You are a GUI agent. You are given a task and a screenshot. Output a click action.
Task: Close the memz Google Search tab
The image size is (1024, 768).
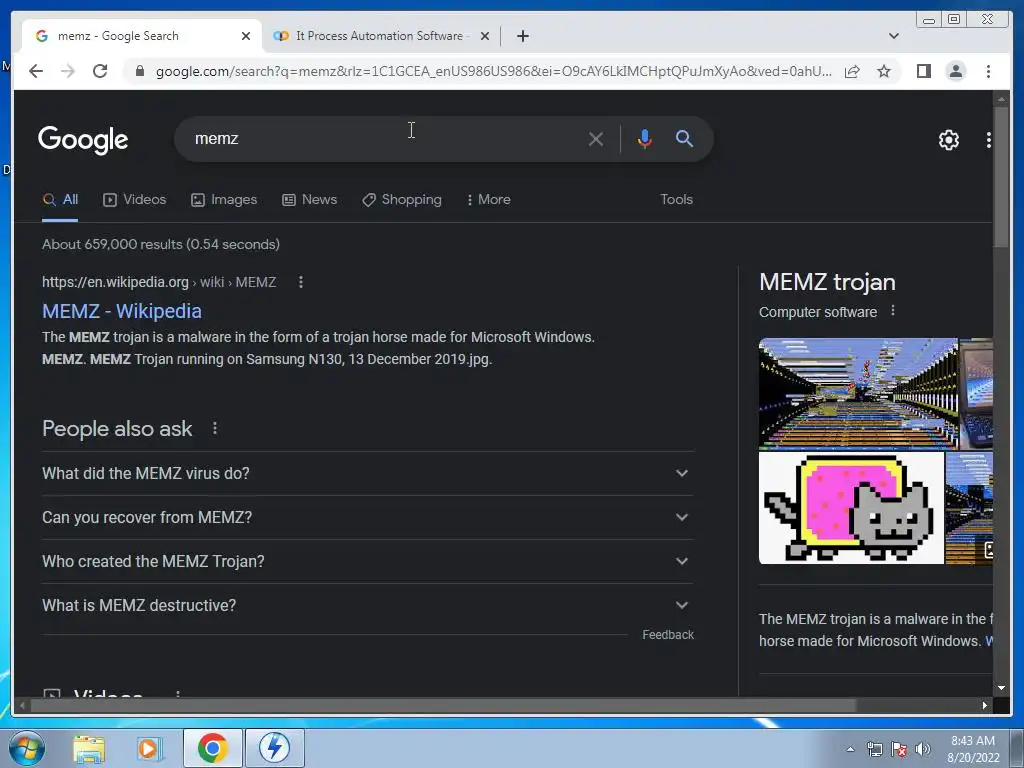pyautogui.click(x=246, y=36)
